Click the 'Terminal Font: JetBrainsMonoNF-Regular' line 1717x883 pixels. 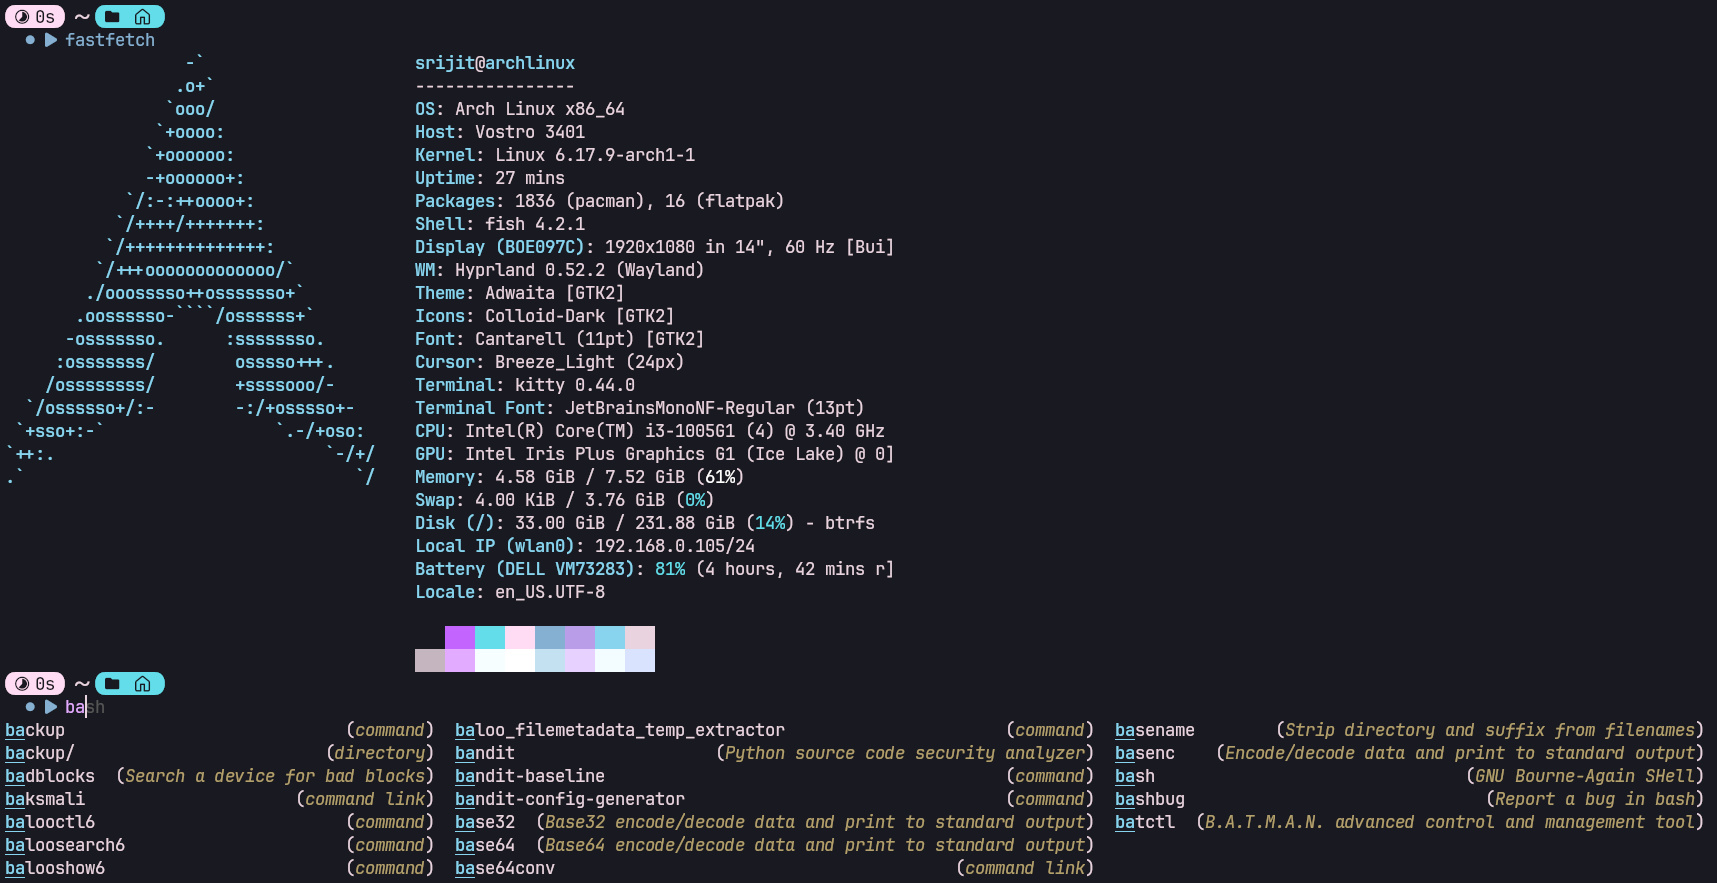point(640,408)
